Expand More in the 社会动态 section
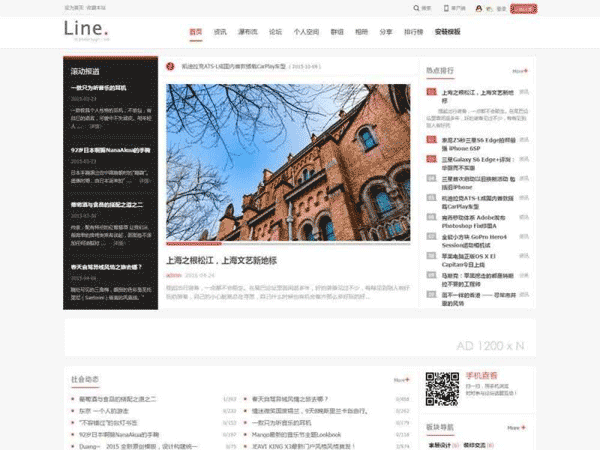 [400, 380]
